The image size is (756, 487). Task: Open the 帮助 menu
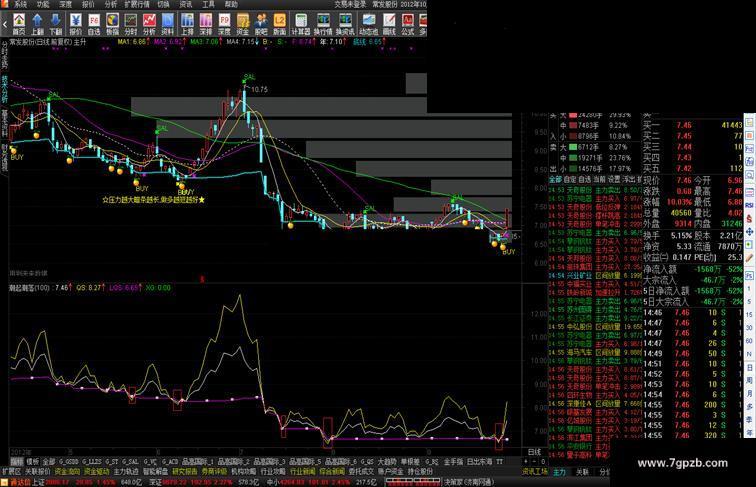pyautogui.click(x=231, y=4)
